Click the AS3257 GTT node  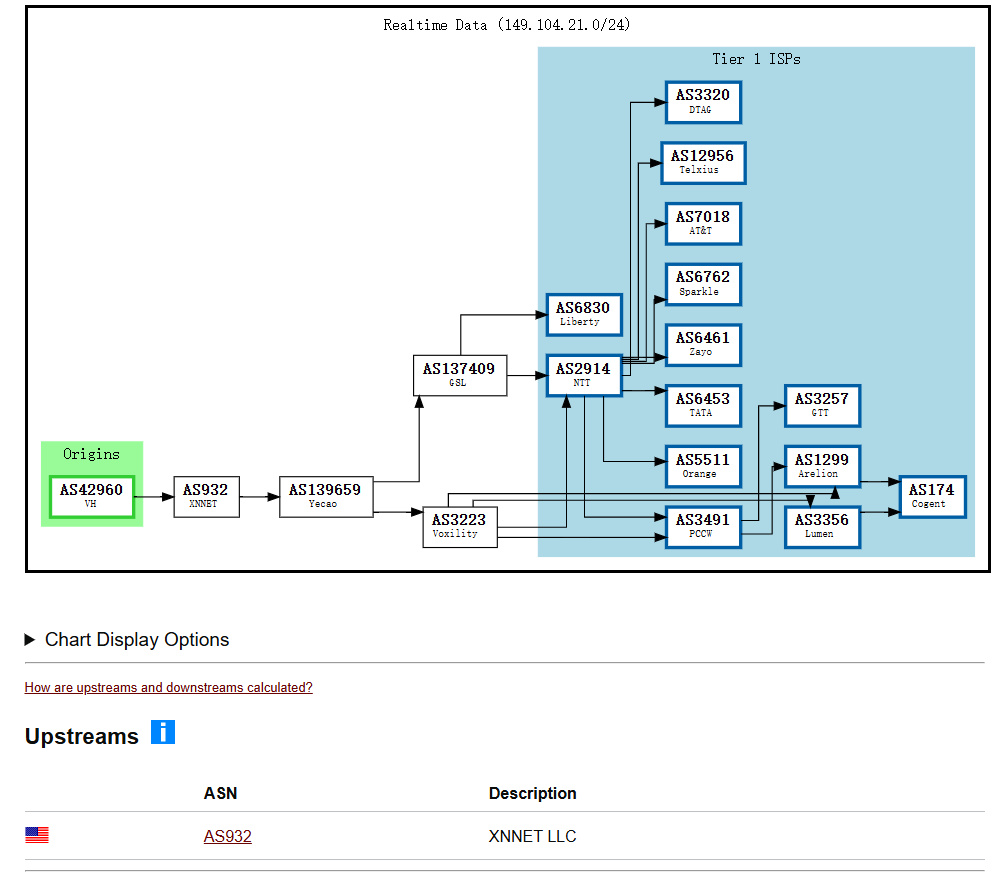(822, 406)
